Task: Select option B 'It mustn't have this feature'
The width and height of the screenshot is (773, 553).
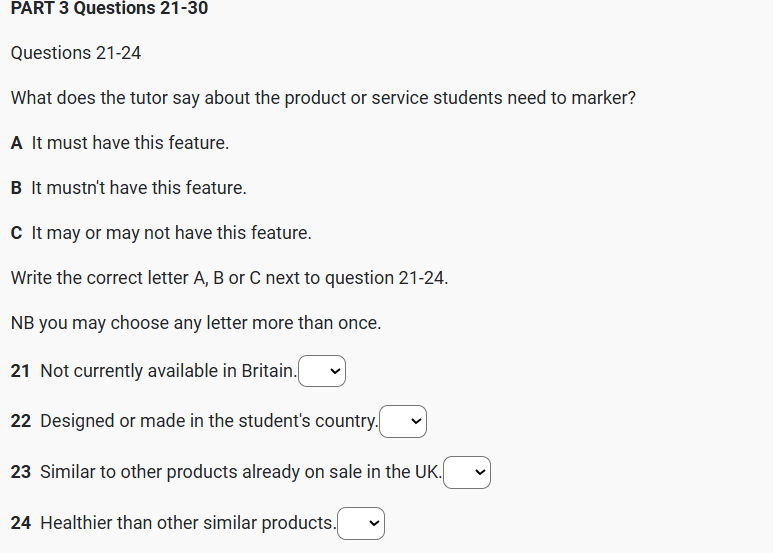Action: click(138, 188)
